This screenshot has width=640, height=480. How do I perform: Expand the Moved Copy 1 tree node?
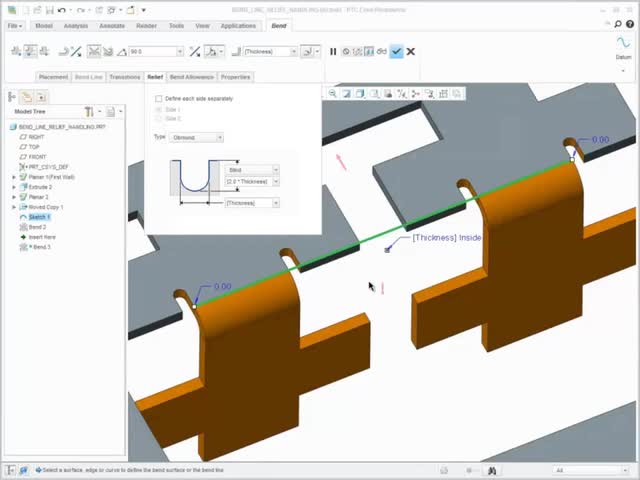(14, 207)
